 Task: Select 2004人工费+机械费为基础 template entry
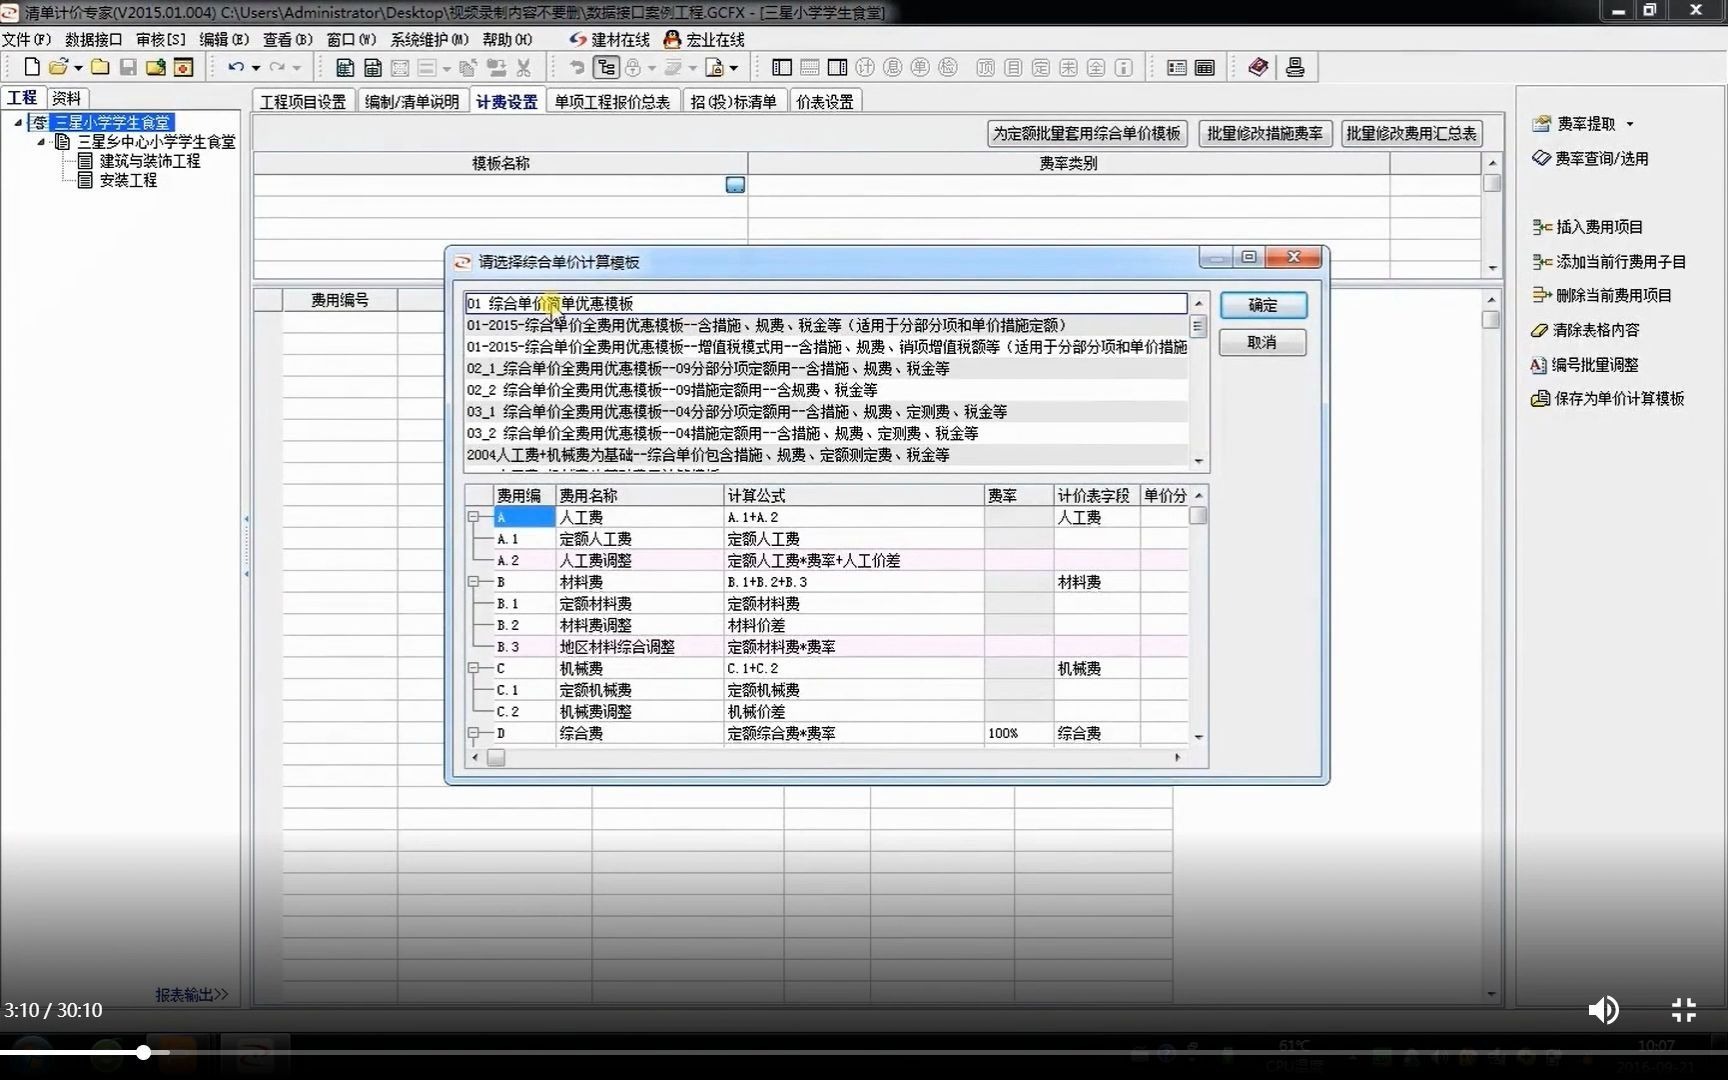point(826,455)
